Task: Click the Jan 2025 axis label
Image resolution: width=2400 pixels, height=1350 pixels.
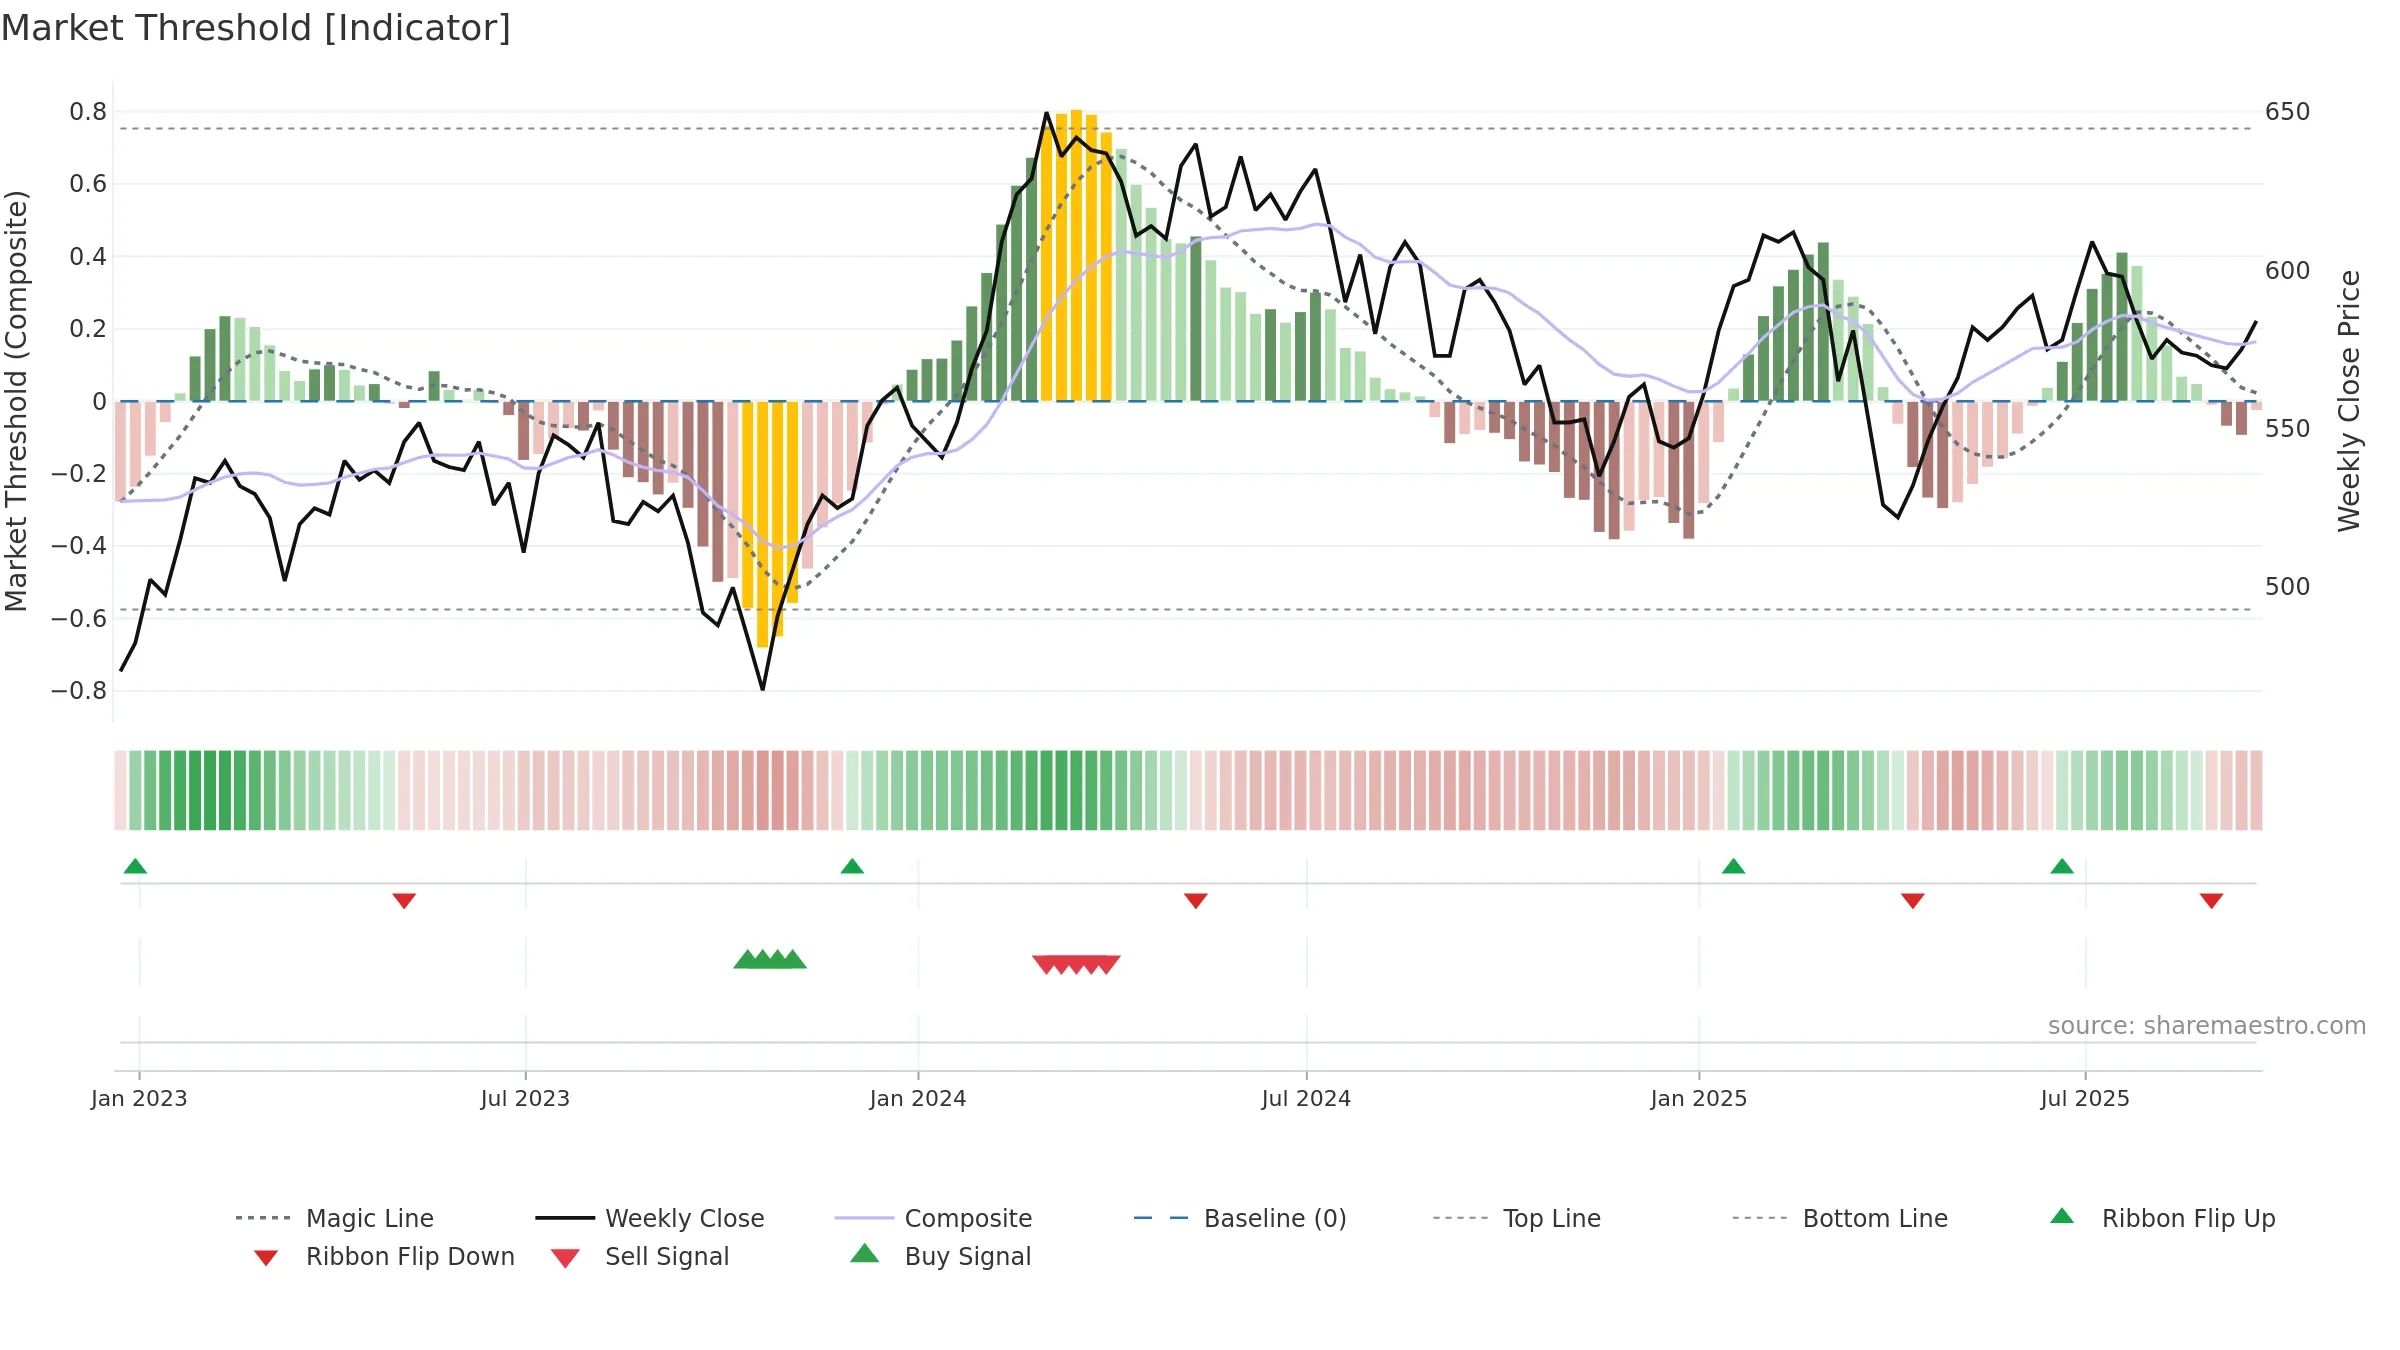Action: click(x=1699, y=1099)
